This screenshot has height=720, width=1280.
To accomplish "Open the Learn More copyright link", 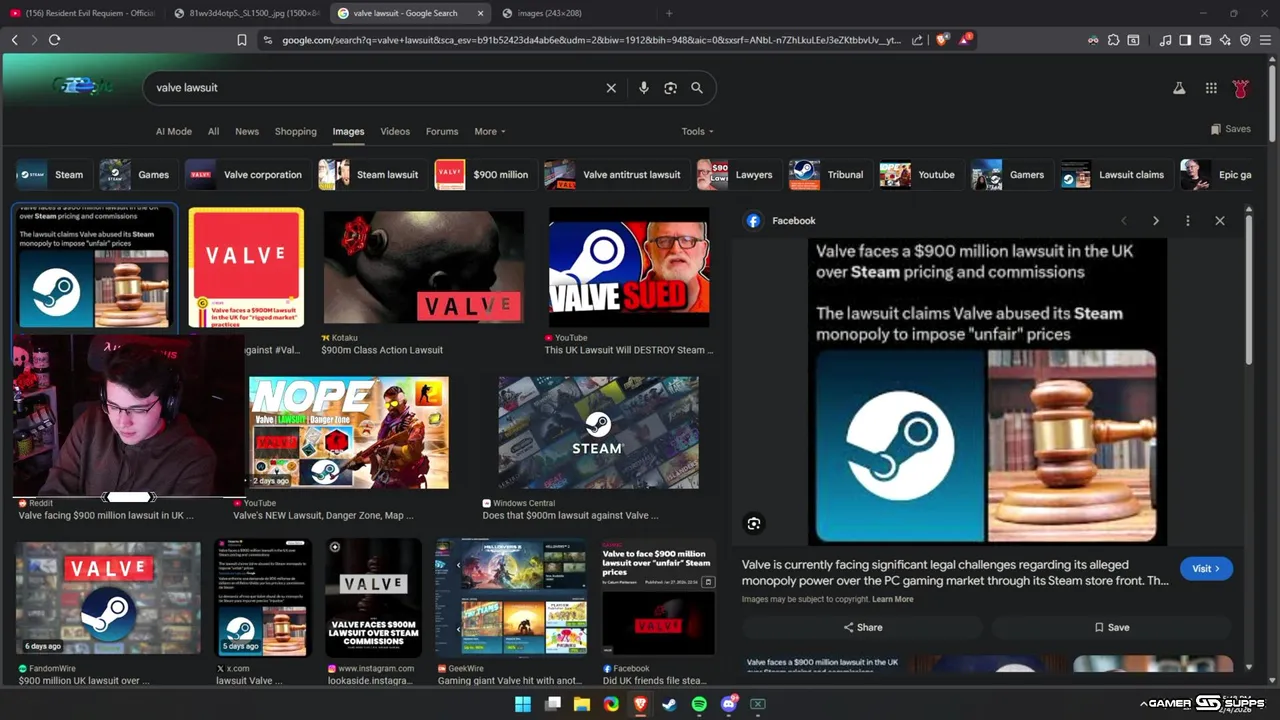I will tap(892, 599).
